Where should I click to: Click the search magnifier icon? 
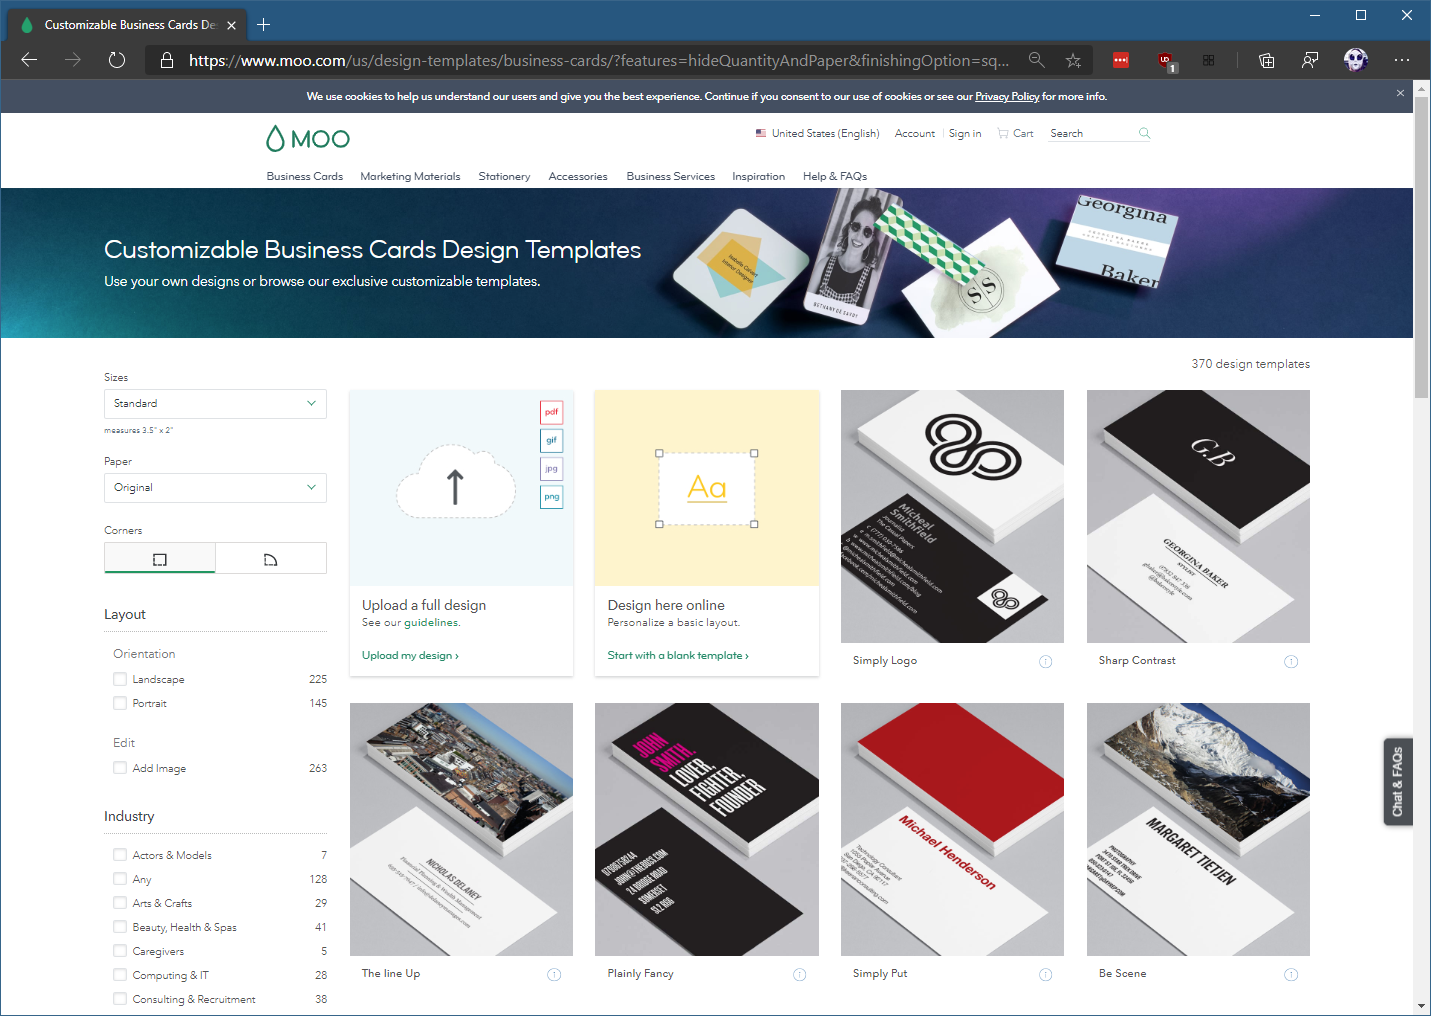pos(1143,133)
